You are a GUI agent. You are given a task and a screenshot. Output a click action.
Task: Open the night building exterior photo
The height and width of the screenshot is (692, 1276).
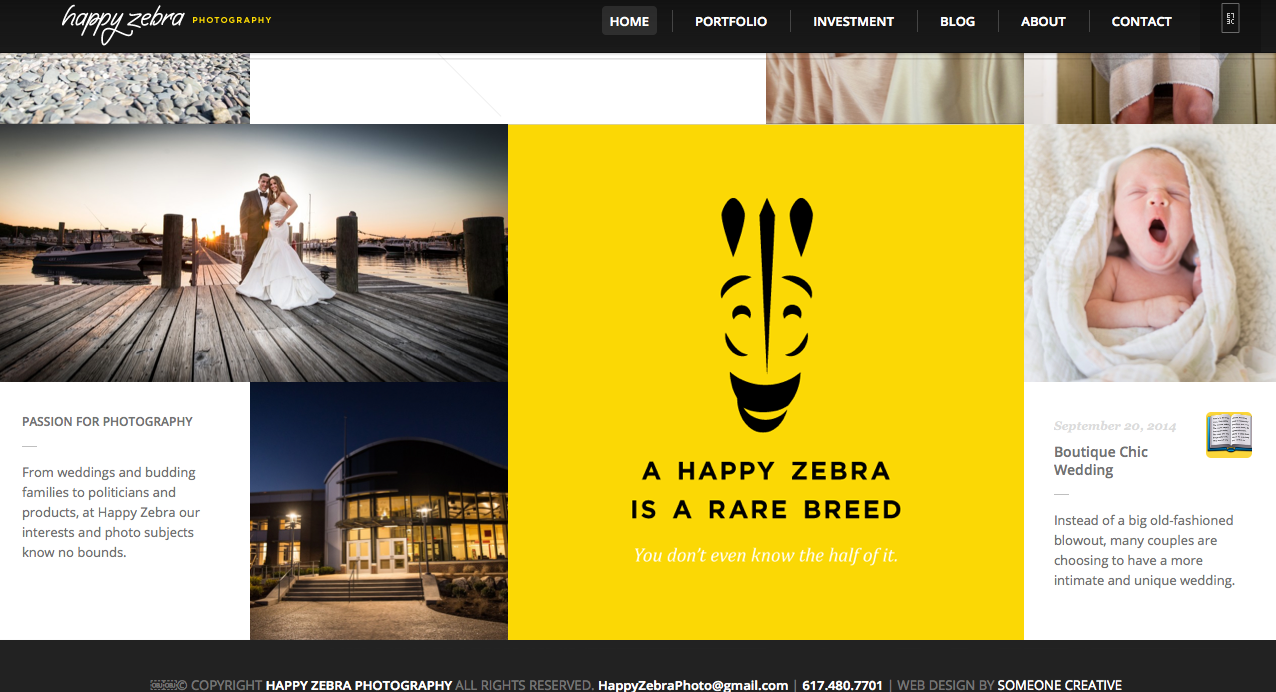point(379,511)
